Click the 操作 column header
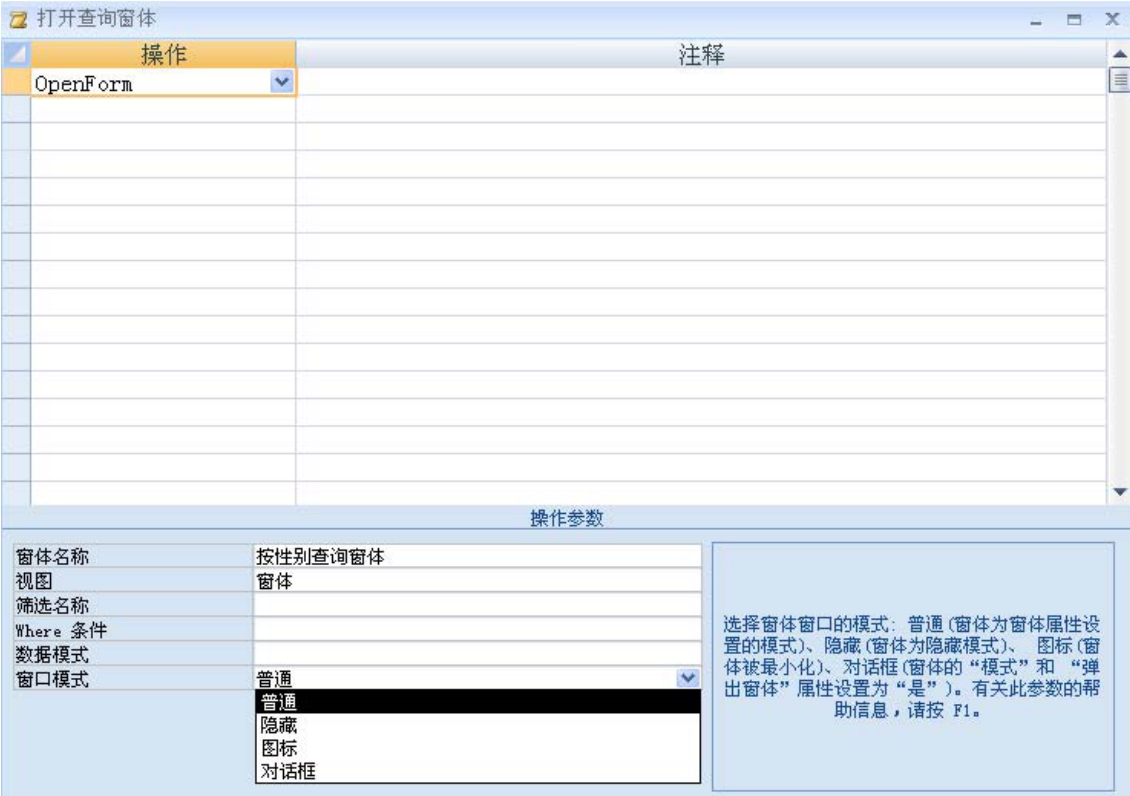The image size is (1130, 796). pos(163,55)
